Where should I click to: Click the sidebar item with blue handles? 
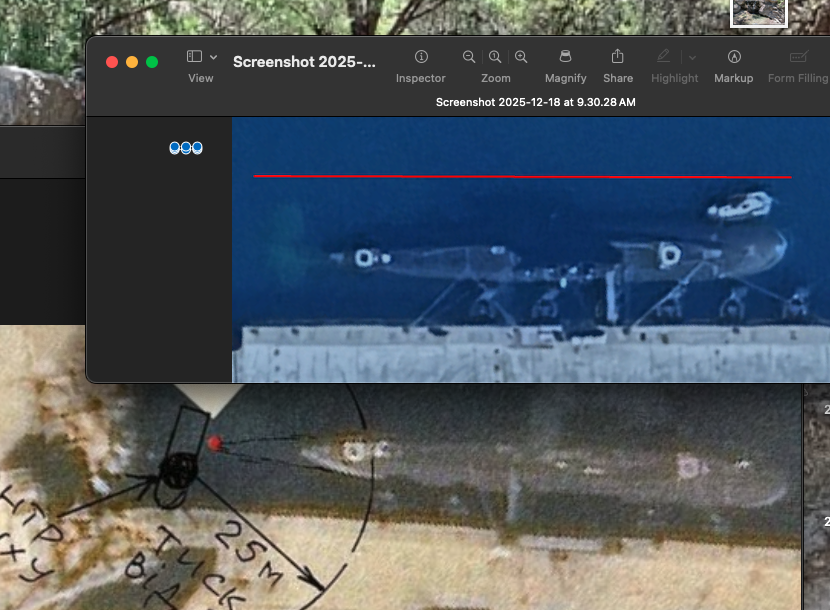[x=186, y=148]
